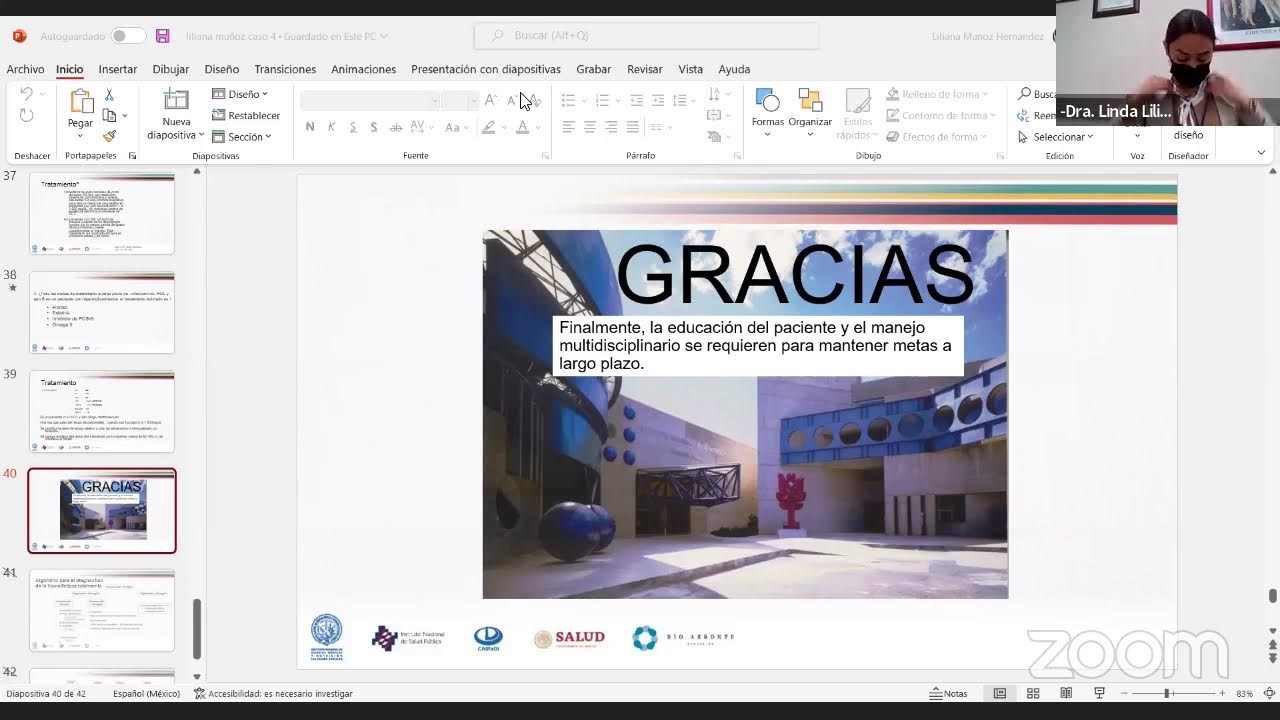Viewport: 1280px width, 720px height.
Task: Click Efectos de forma
Action: coord(936,136)
